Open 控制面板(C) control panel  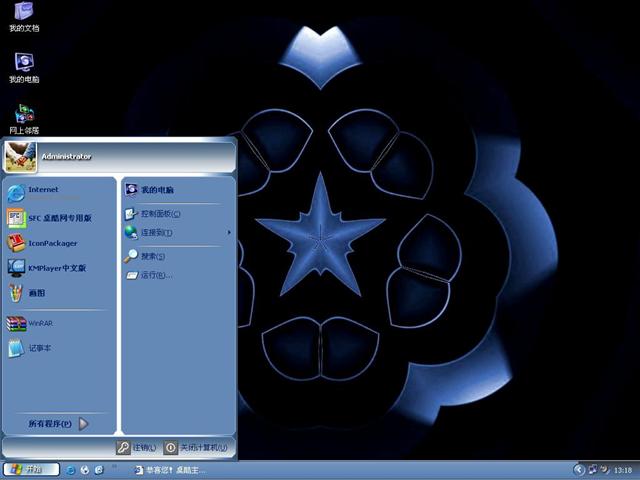pos(178,214)
